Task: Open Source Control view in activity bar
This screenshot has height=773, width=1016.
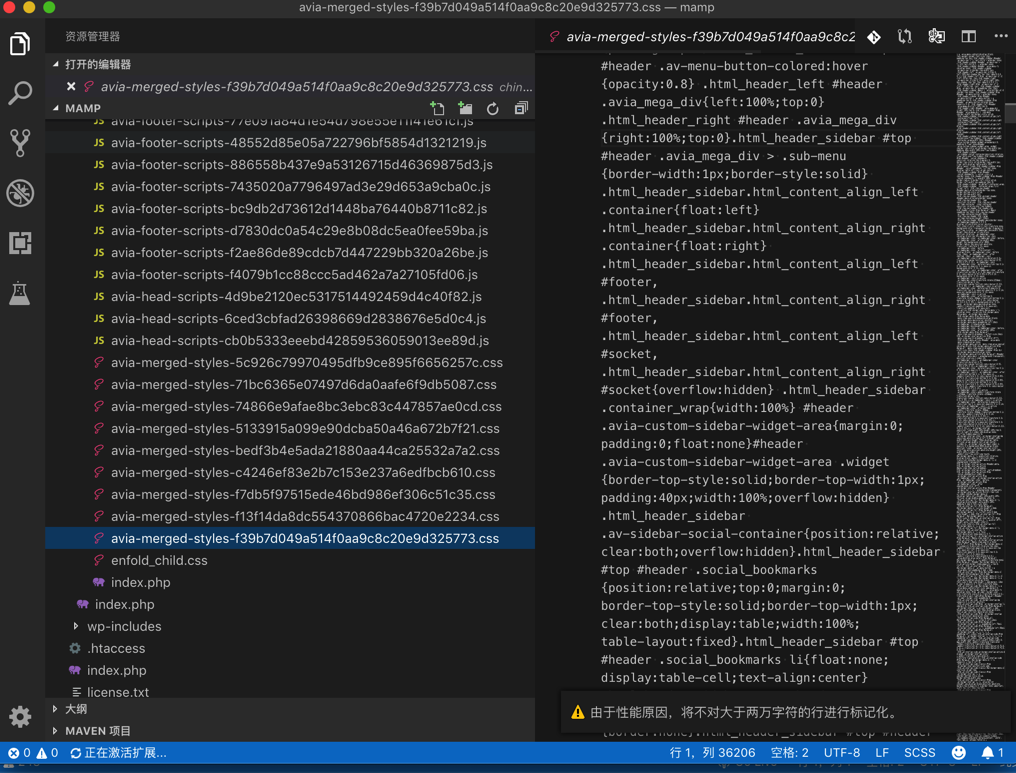Action: (x=20, y=143)
